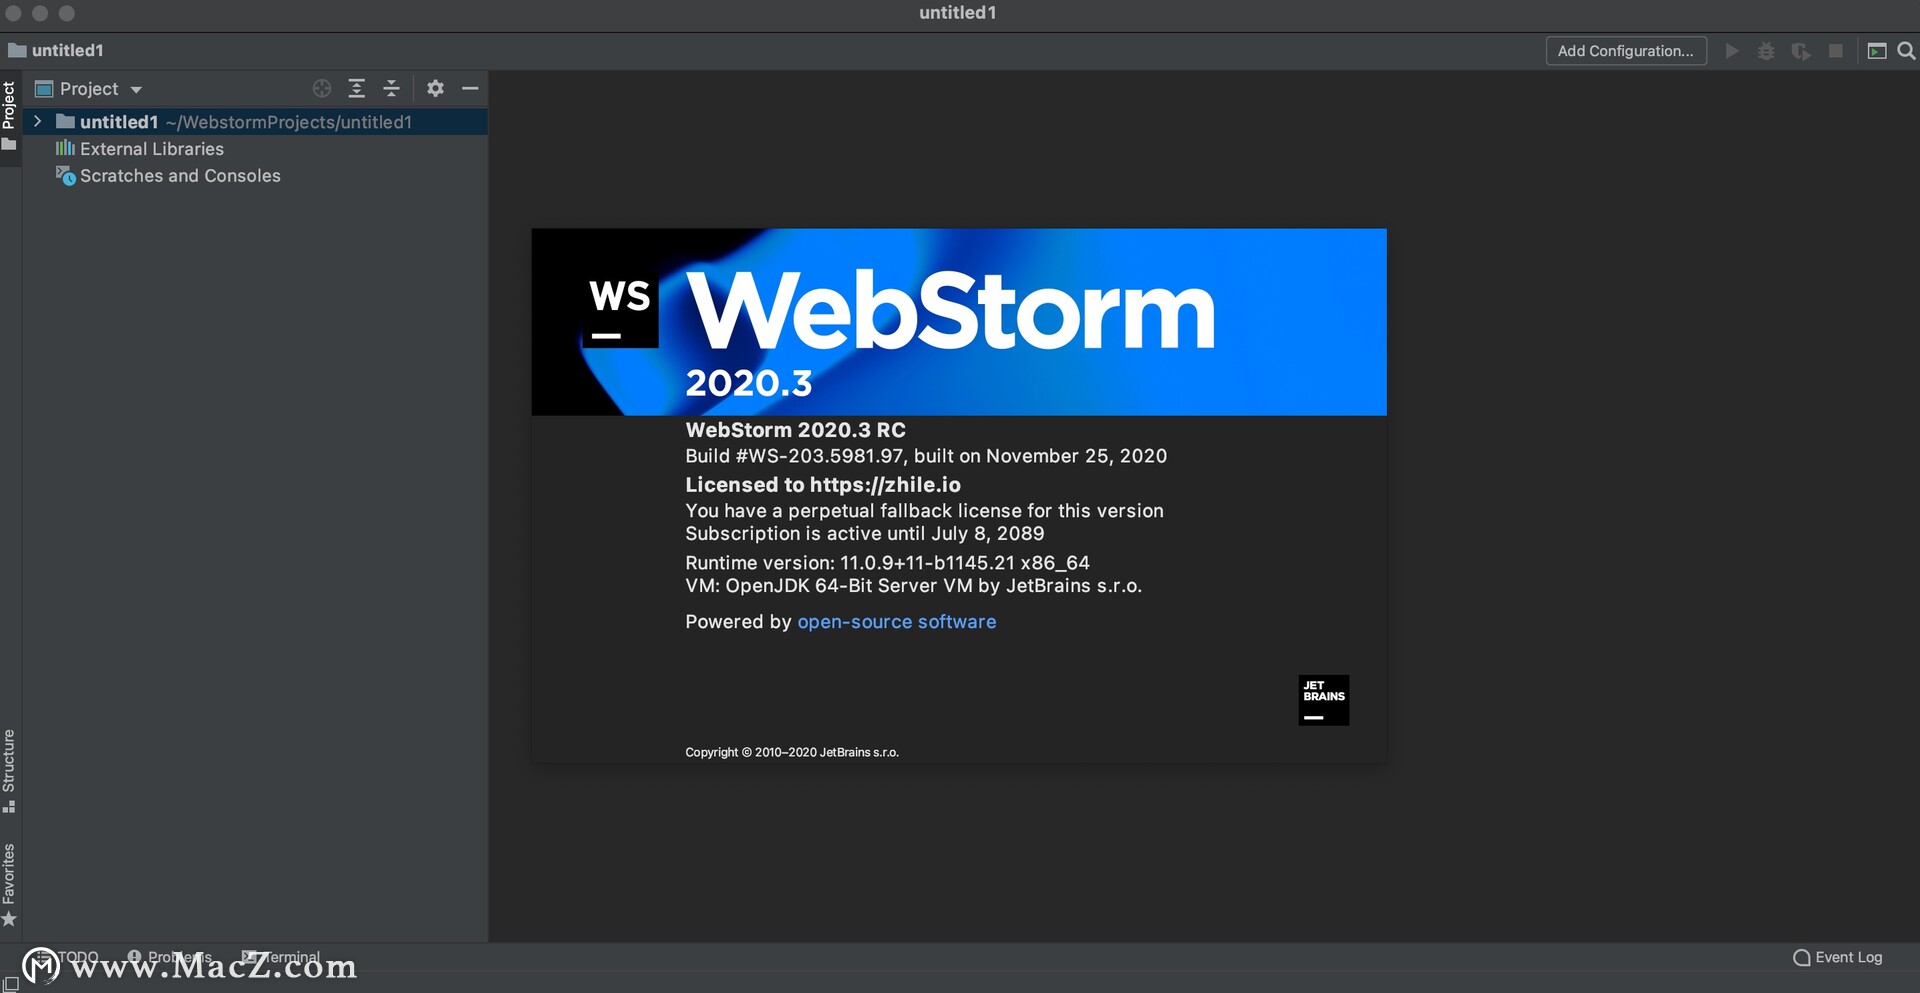
Task: Toggle the Project tool window side tab
Action: point(10,117)
